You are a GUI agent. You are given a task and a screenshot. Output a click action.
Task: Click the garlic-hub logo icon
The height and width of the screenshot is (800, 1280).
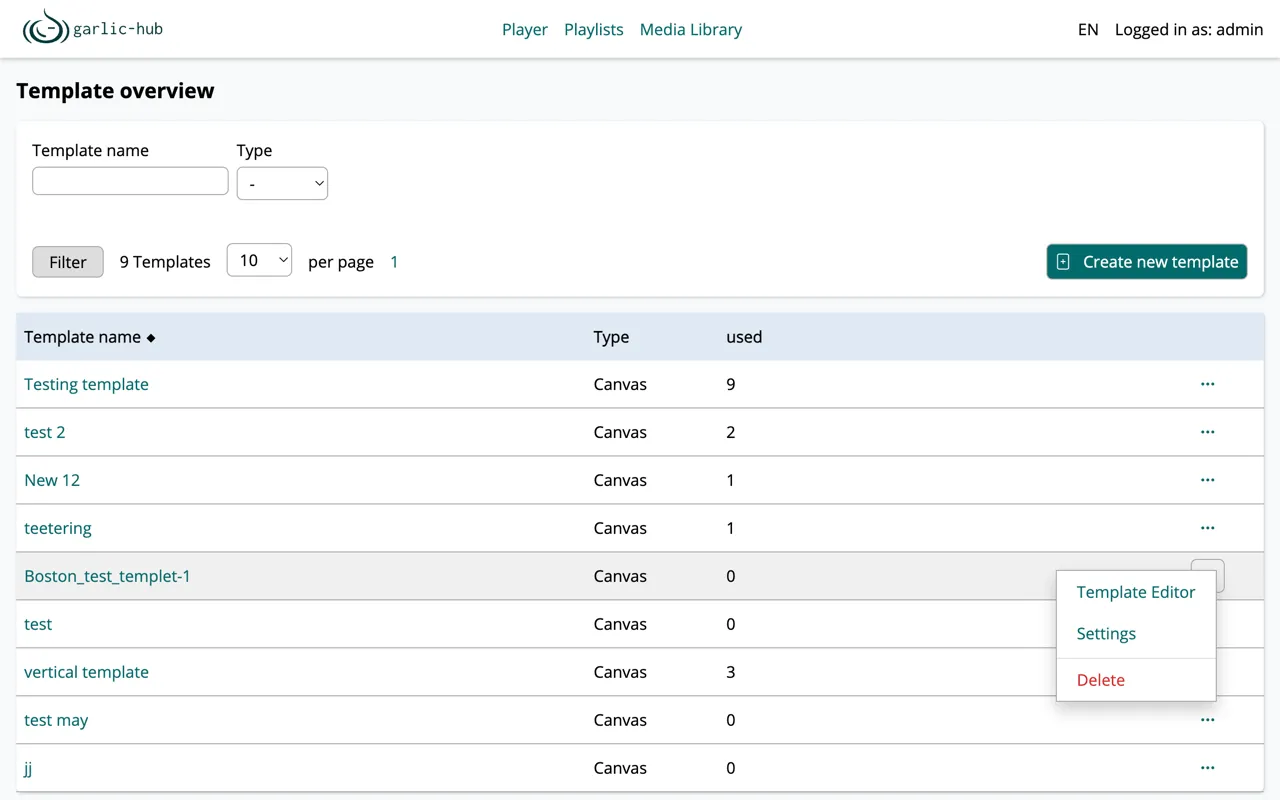(x=46, y=28)
